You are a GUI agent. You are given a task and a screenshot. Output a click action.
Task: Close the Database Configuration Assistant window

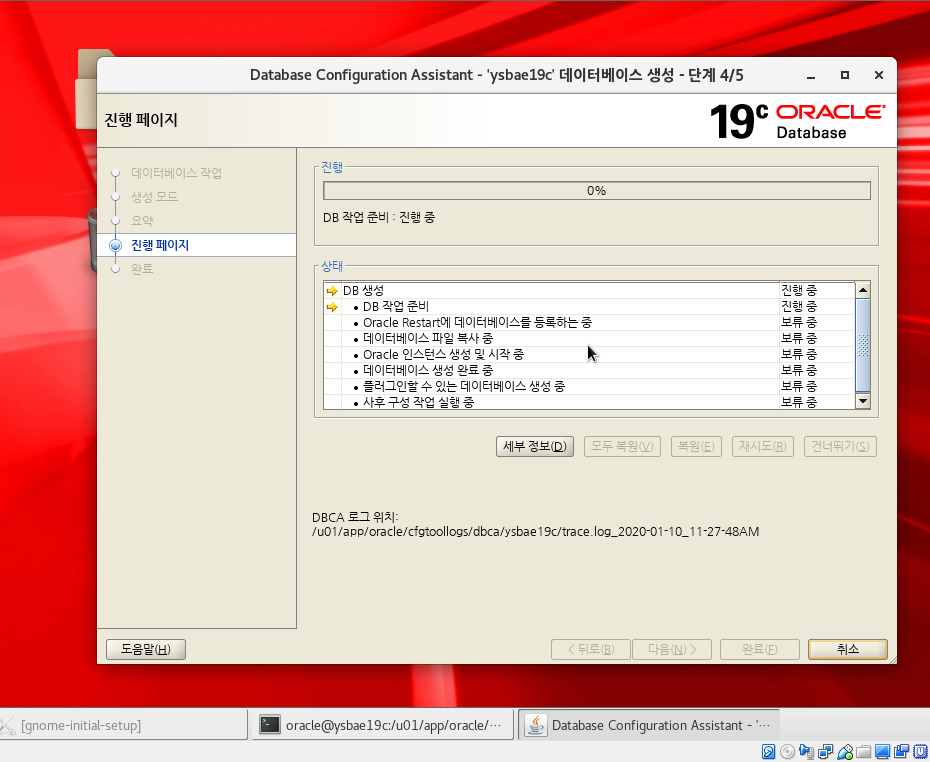pyautogui.click(x=879, y=75)
